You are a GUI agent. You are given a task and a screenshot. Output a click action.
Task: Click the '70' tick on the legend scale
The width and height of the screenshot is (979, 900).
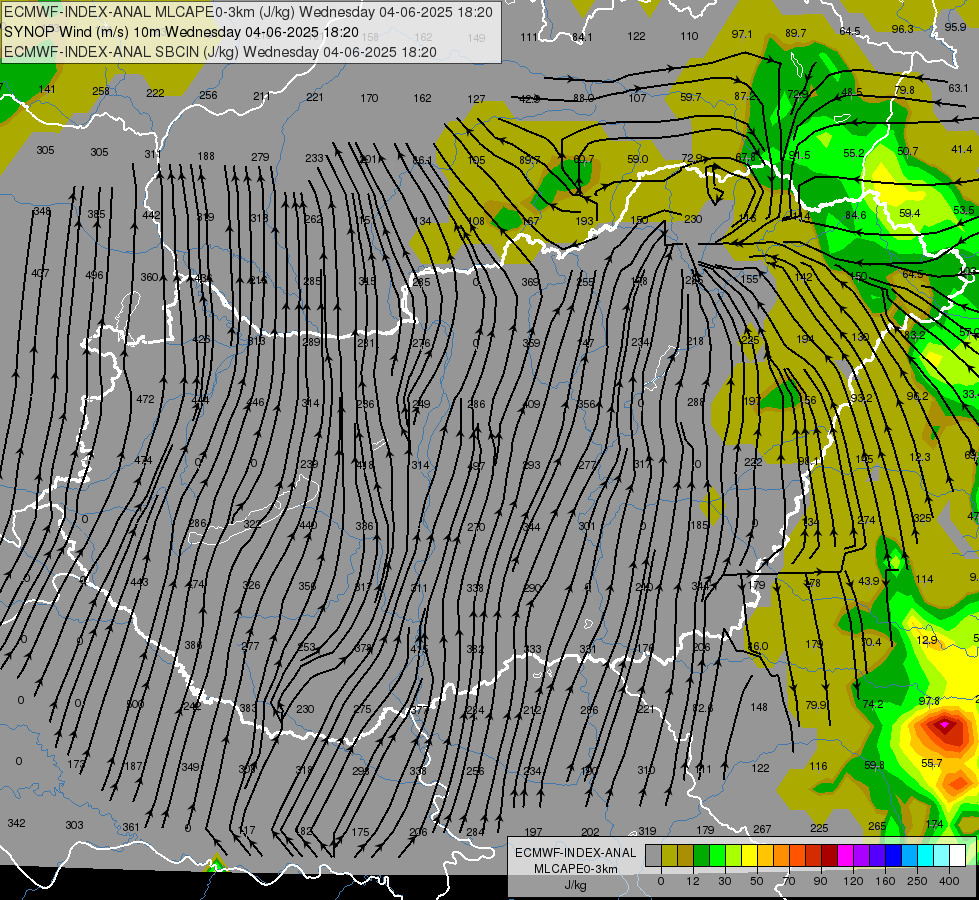[789, 881]
